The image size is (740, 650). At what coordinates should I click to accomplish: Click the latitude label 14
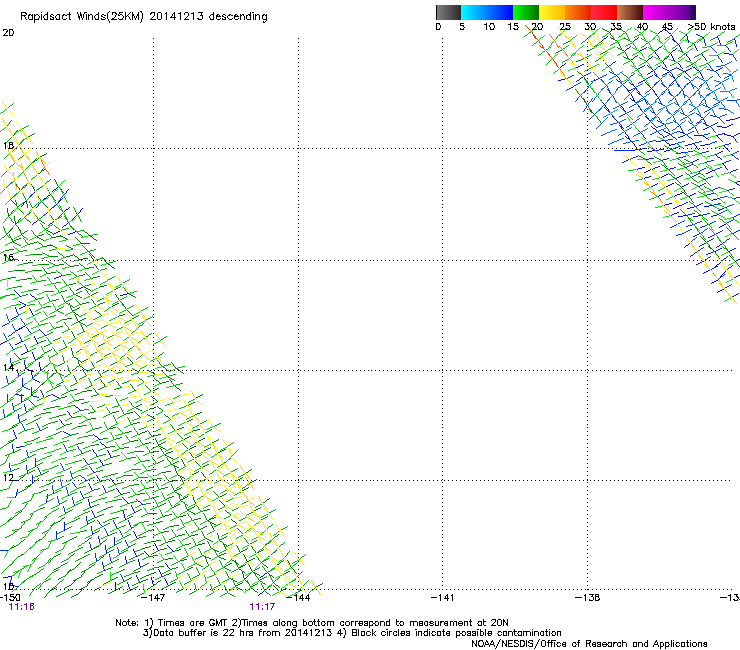pos(8,367)
